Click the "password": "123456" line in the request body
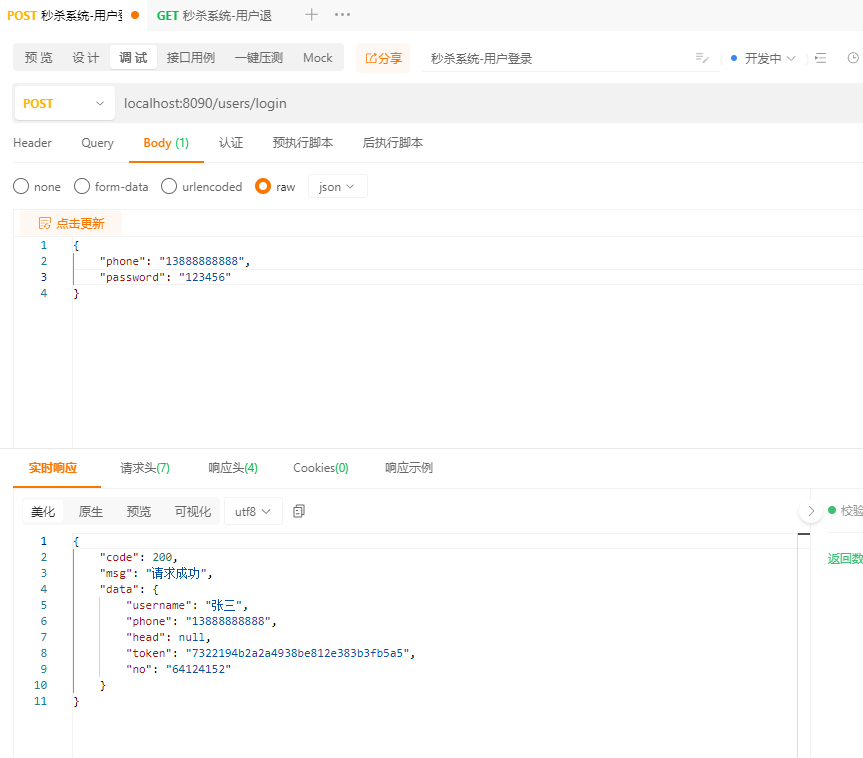This screenshot has height=758, width=863. [x=165, y=277]
